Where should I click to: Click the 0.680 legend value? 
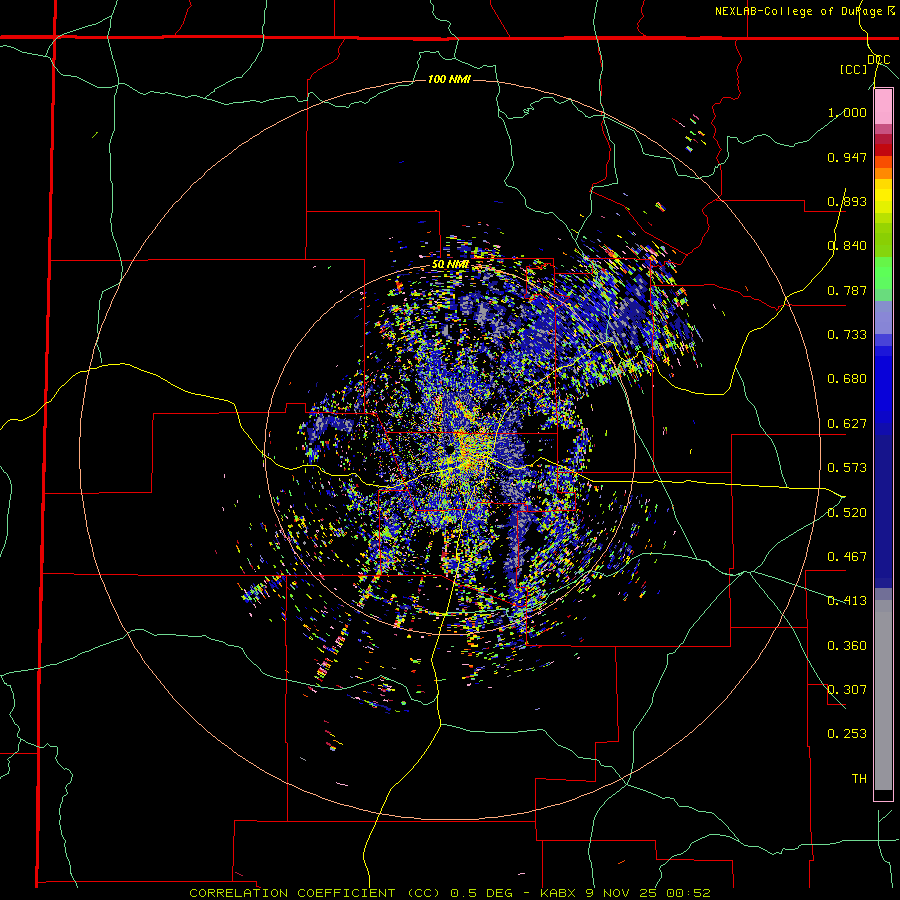pos(847,379)
